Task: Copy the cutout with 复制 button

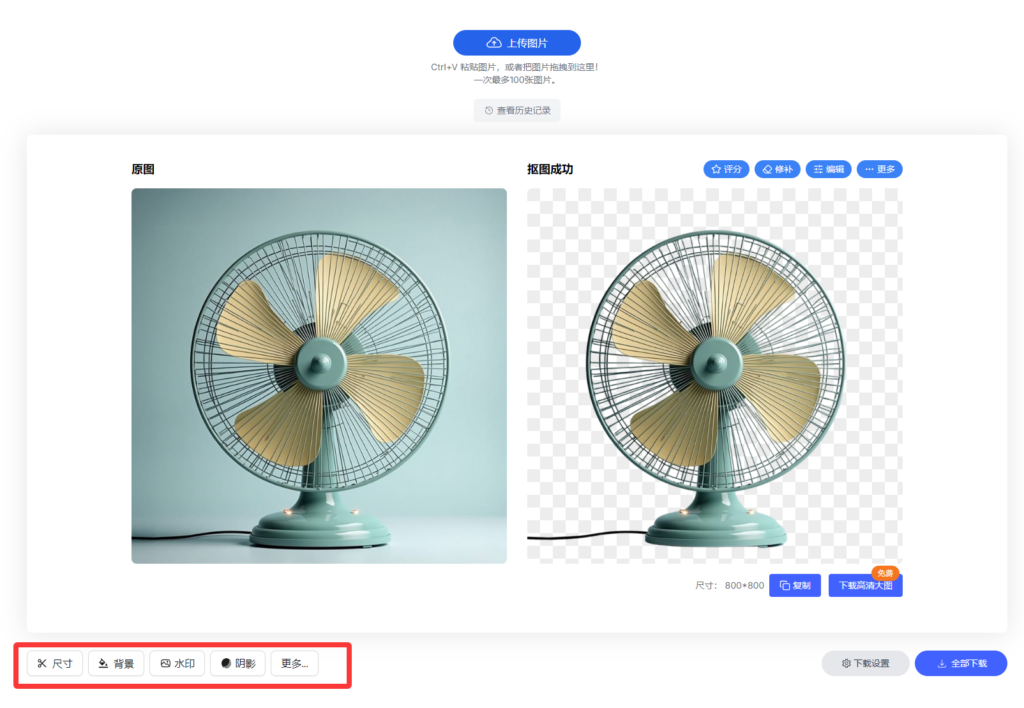Action: 795,585
